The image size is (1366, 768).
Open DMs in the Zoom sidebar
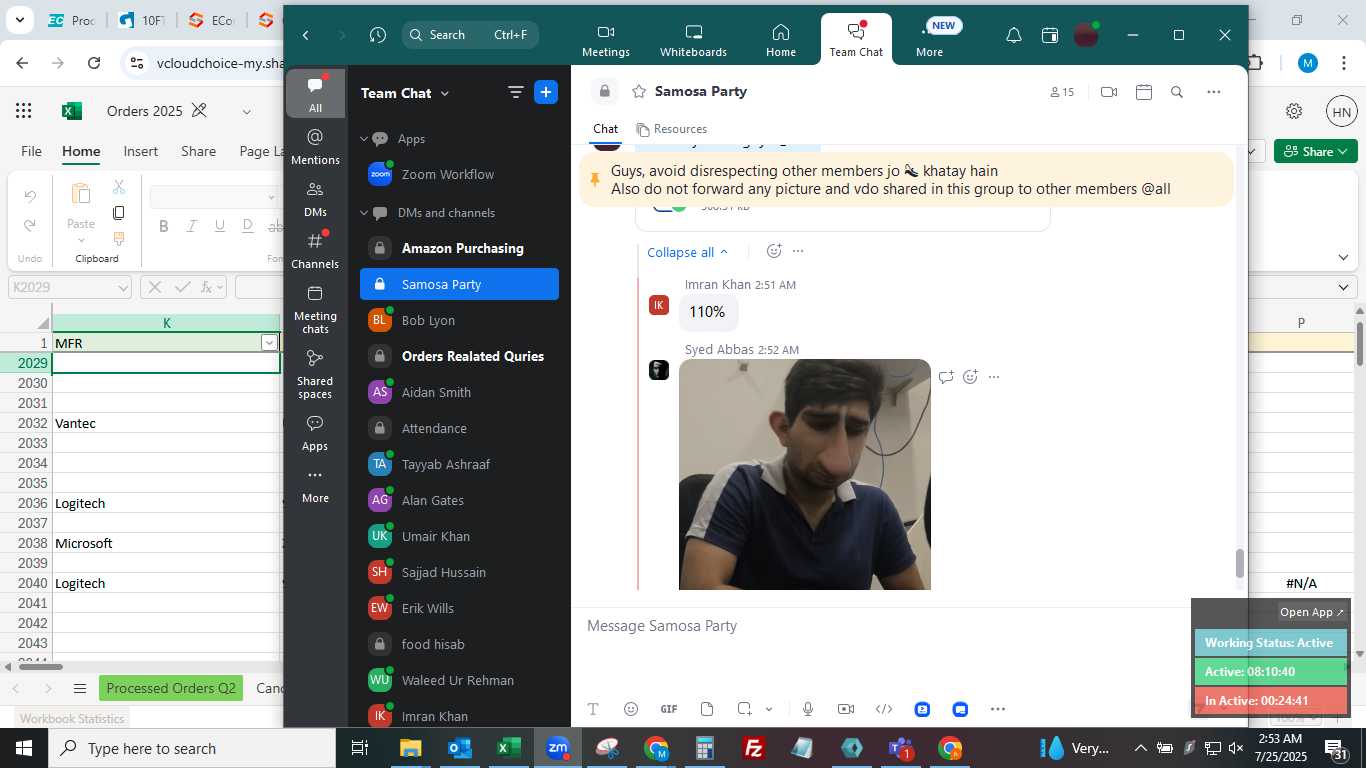click(x=315, y=198)
